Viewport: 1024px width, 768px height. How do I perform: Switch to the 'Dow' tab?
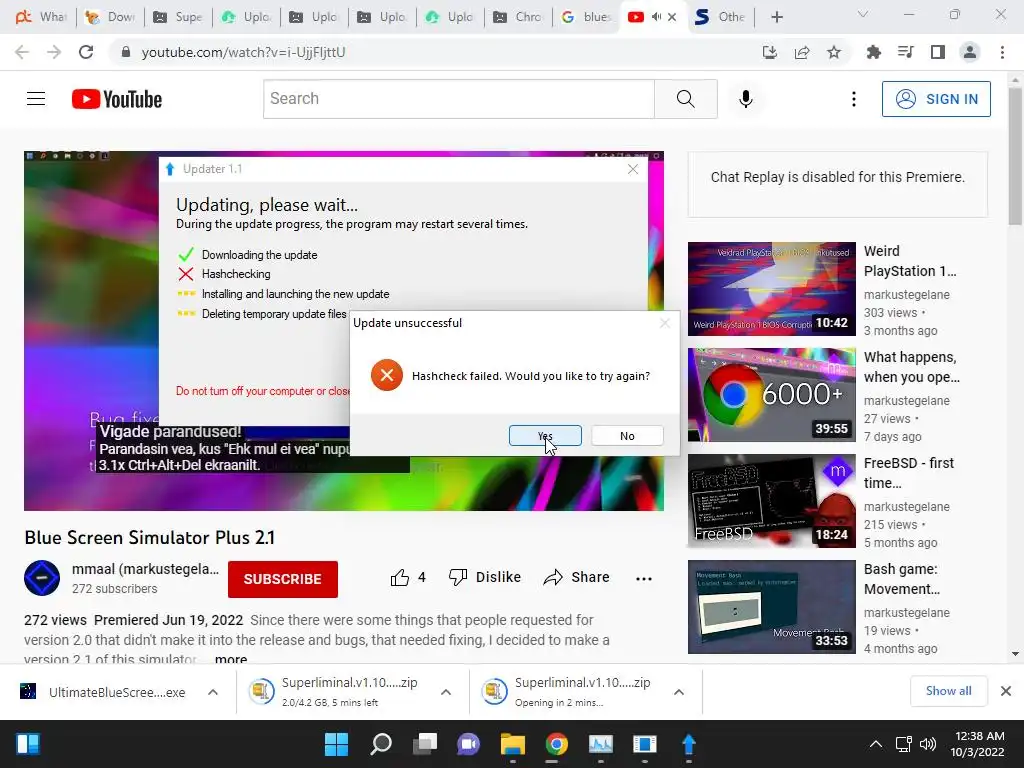click(110, 17)
